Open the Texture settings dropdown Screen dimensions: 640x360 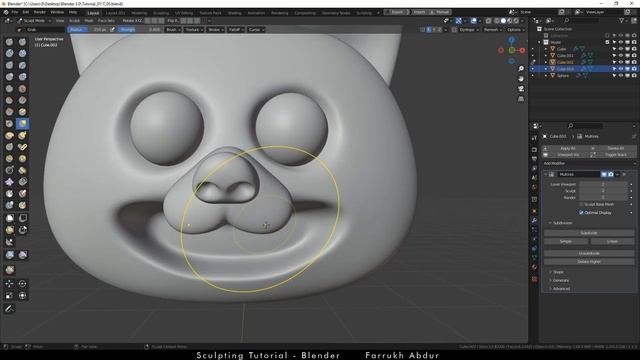coord(193,29)
